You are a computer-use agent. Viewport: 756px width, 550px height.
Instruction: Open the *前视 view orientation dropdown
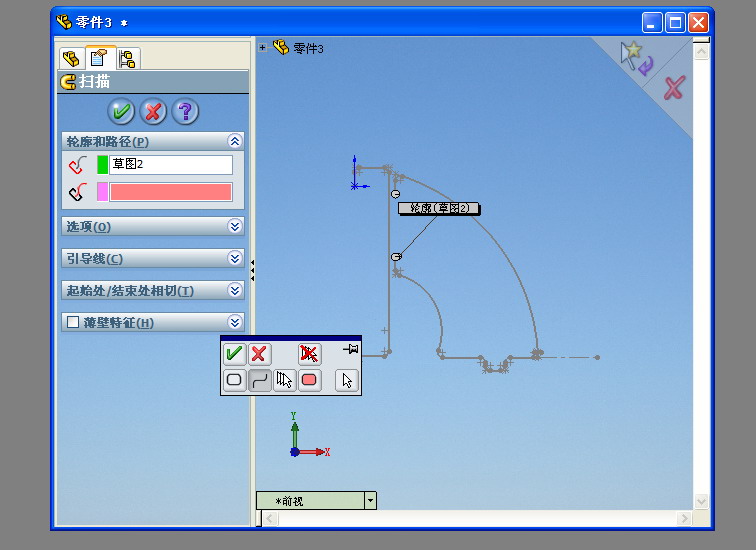tap(370, 500)
